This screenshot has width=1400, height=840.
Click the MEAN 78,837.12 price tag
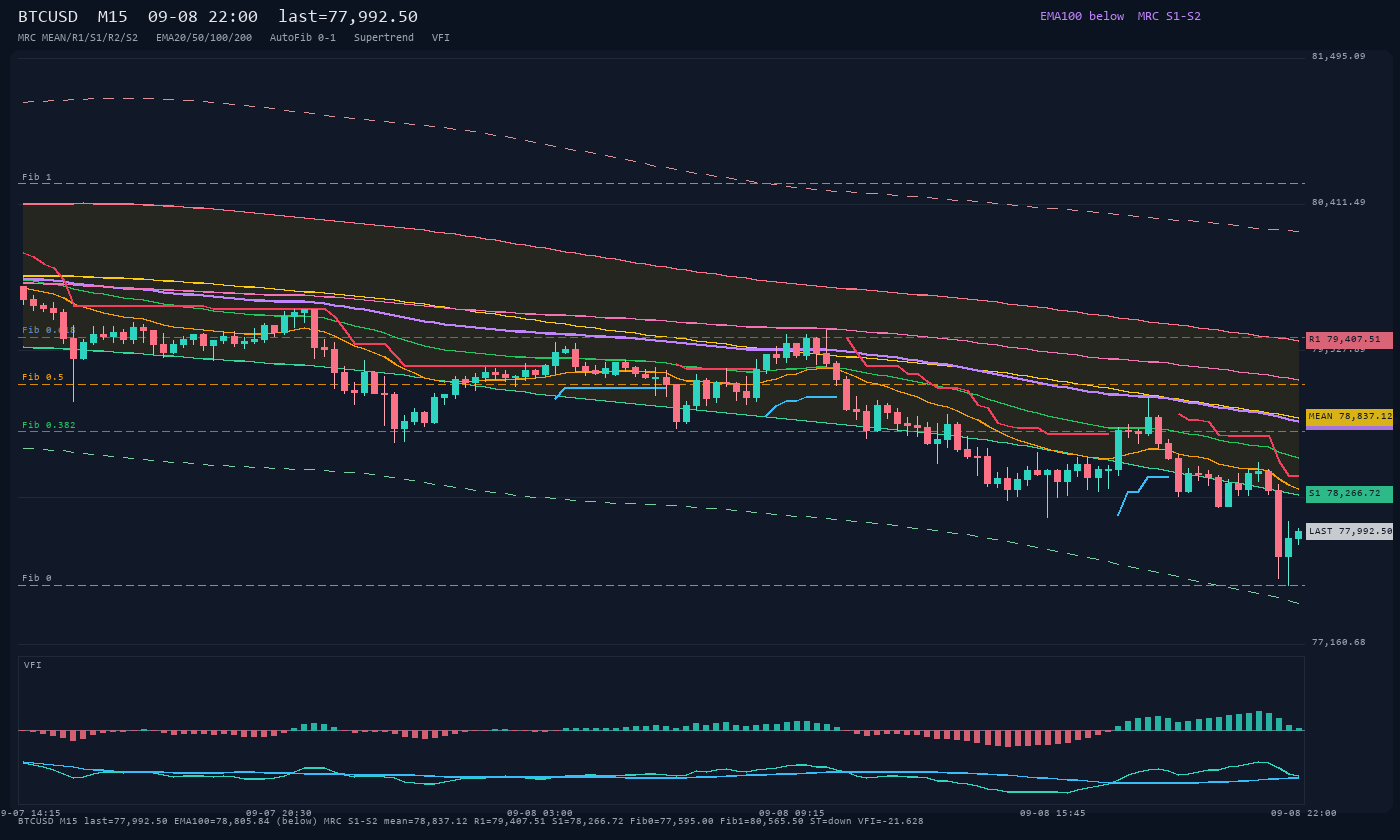(1349, 417)
